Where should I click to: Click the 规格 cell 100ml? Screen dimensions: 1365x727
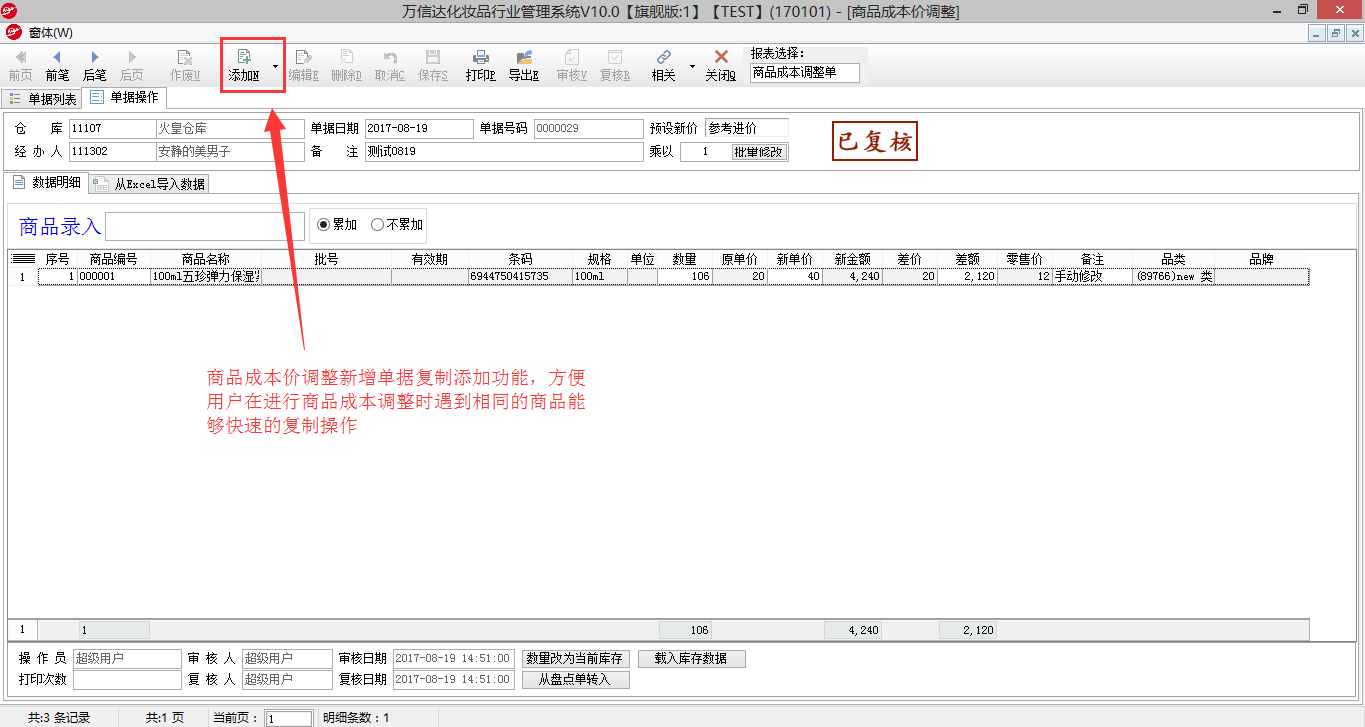coord(600,277)
